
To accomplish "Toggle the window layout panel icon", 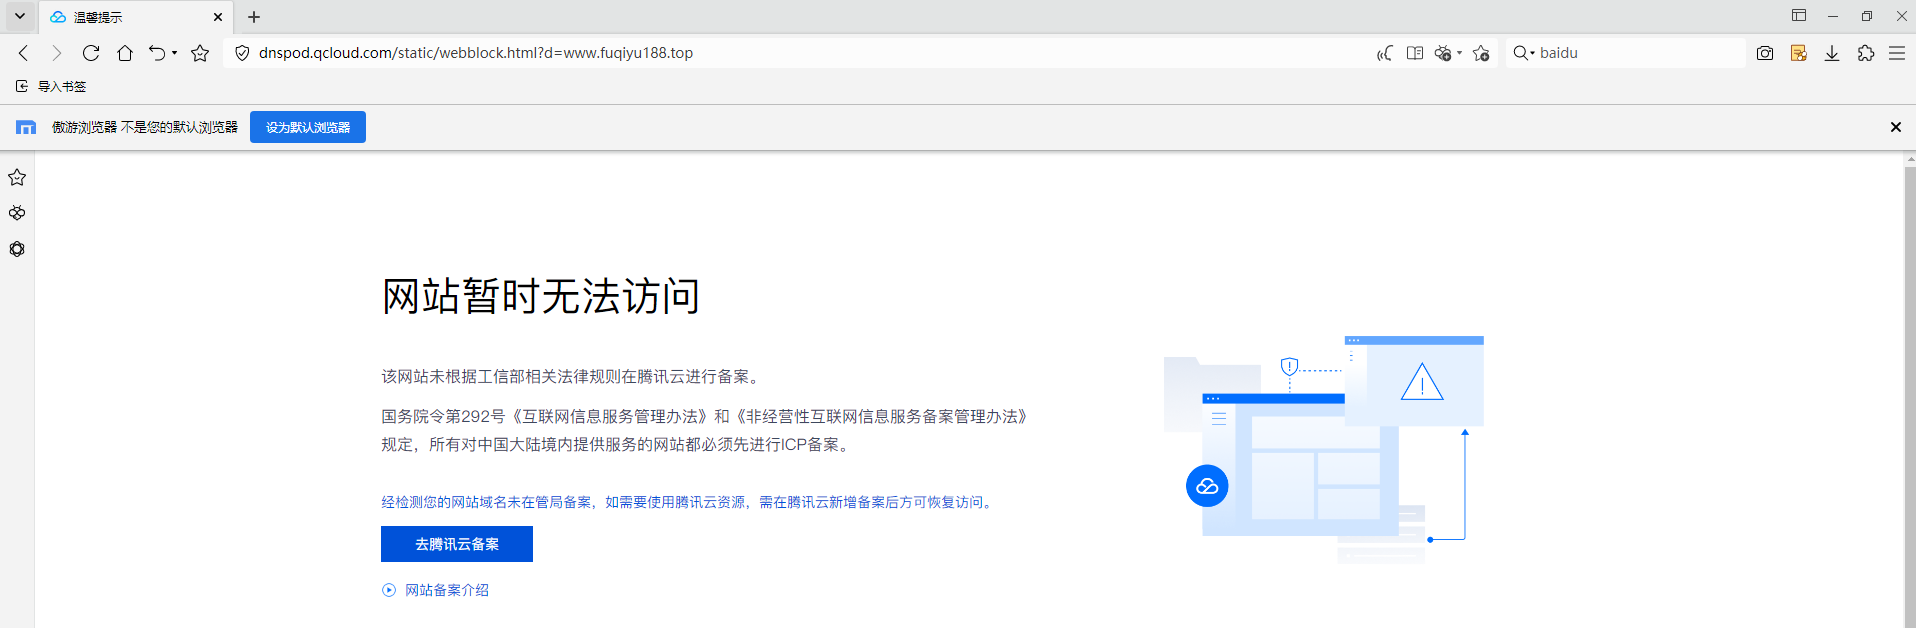I will point(1799,16).
